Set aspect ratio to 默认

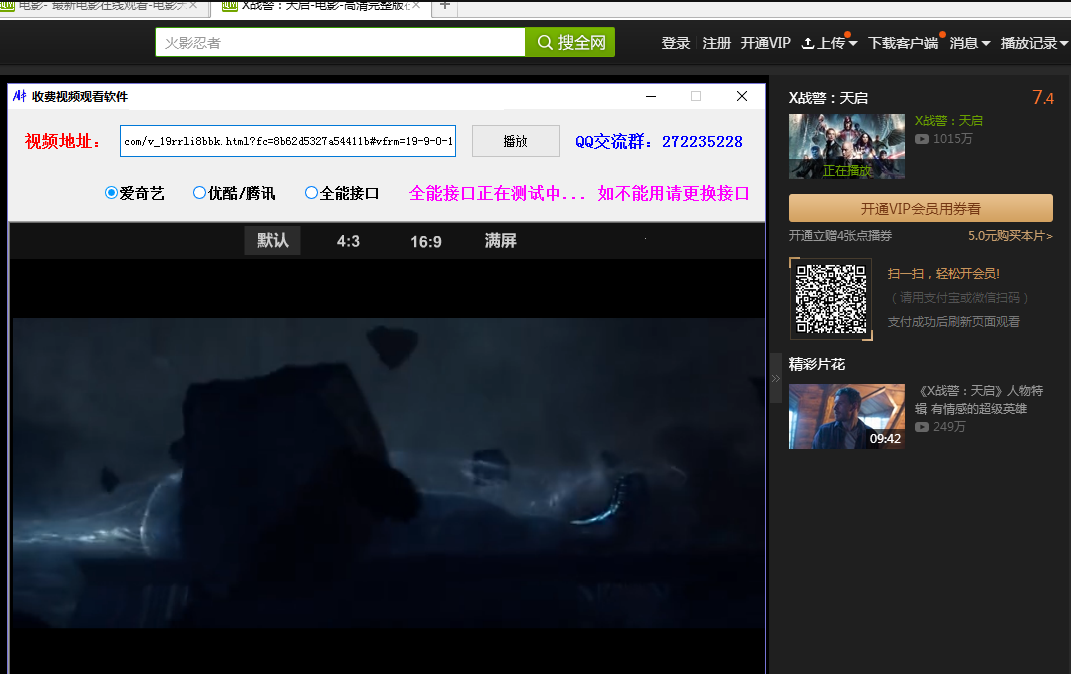pos(273,240)
